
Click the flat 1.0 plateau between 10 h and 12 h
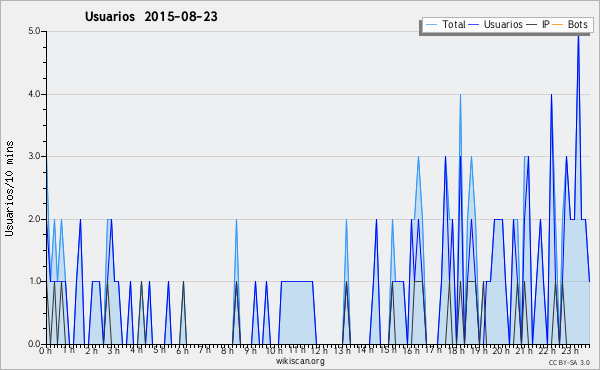[297, 282]
